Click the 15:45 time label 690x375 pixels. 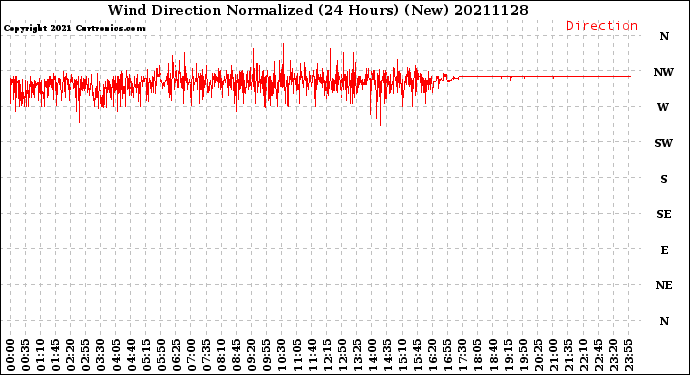[418, 355]
